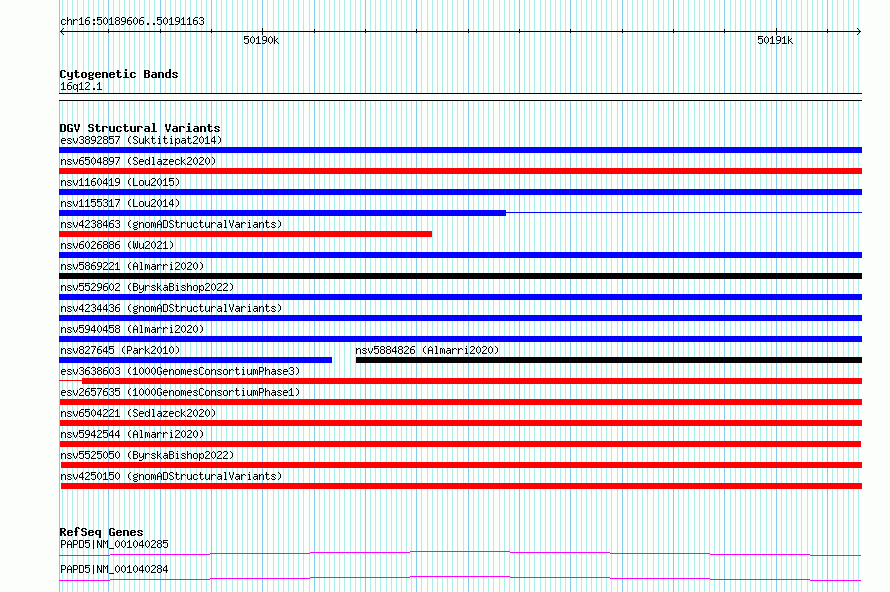Screen dimensions: 890x592
Task: Select the blue bar under esv3892857
Action: pos(460,150)
